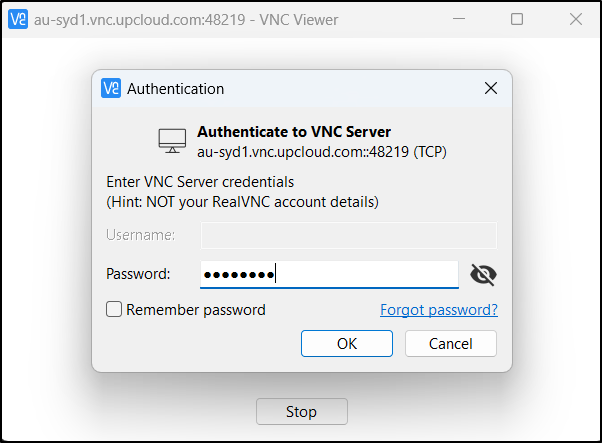Click the VNC logo beside Authentication title
The width and height of the screenshot is (602, 443).
(112, 88)
